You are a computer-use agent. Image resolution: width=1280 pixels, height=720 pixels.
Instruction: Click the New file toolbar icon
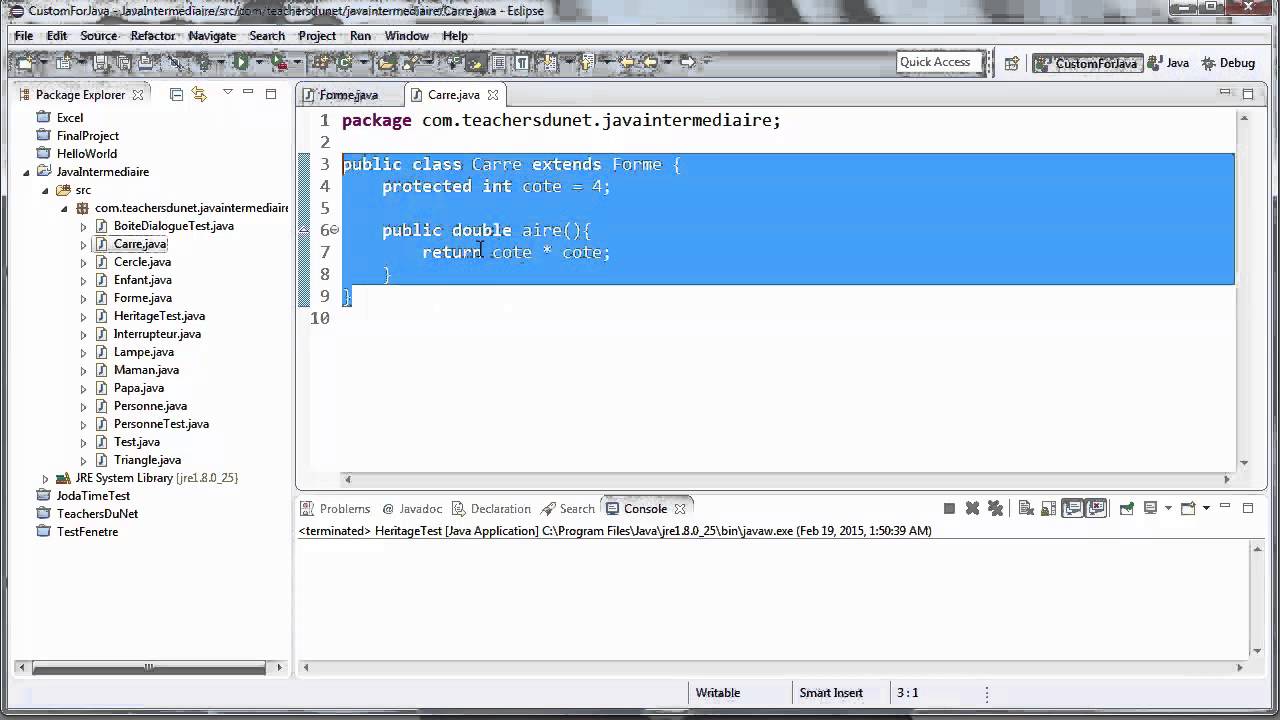(25, 62)
